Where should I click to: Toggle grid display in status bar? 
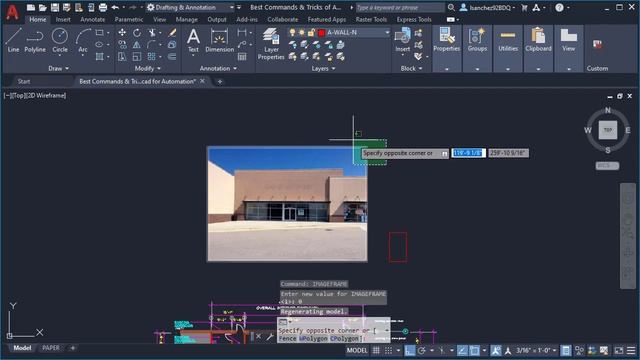[x=376, y=350]
